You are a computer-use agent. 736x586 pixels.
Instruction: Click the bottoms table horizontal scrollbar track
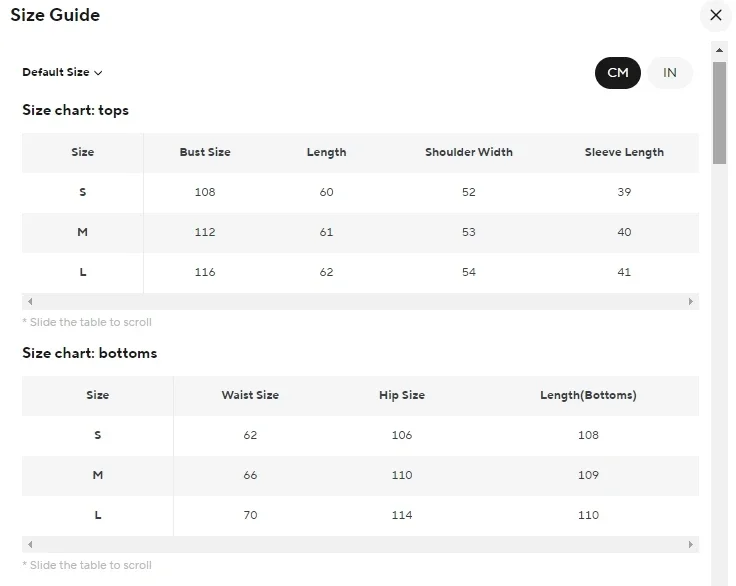tap(360, 544)
